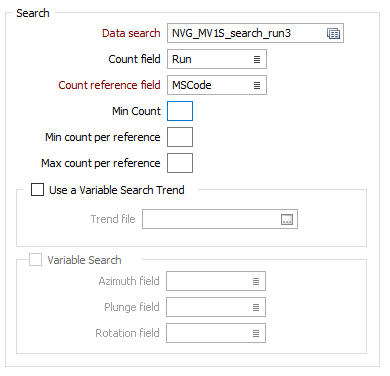Open the Count reference field list icon

point(257,85)
